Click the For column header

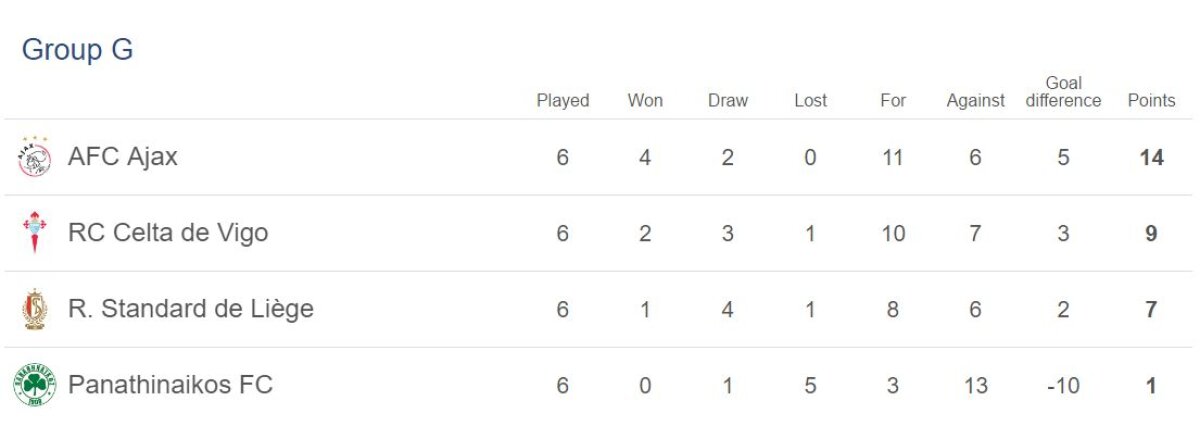(893, 101)
